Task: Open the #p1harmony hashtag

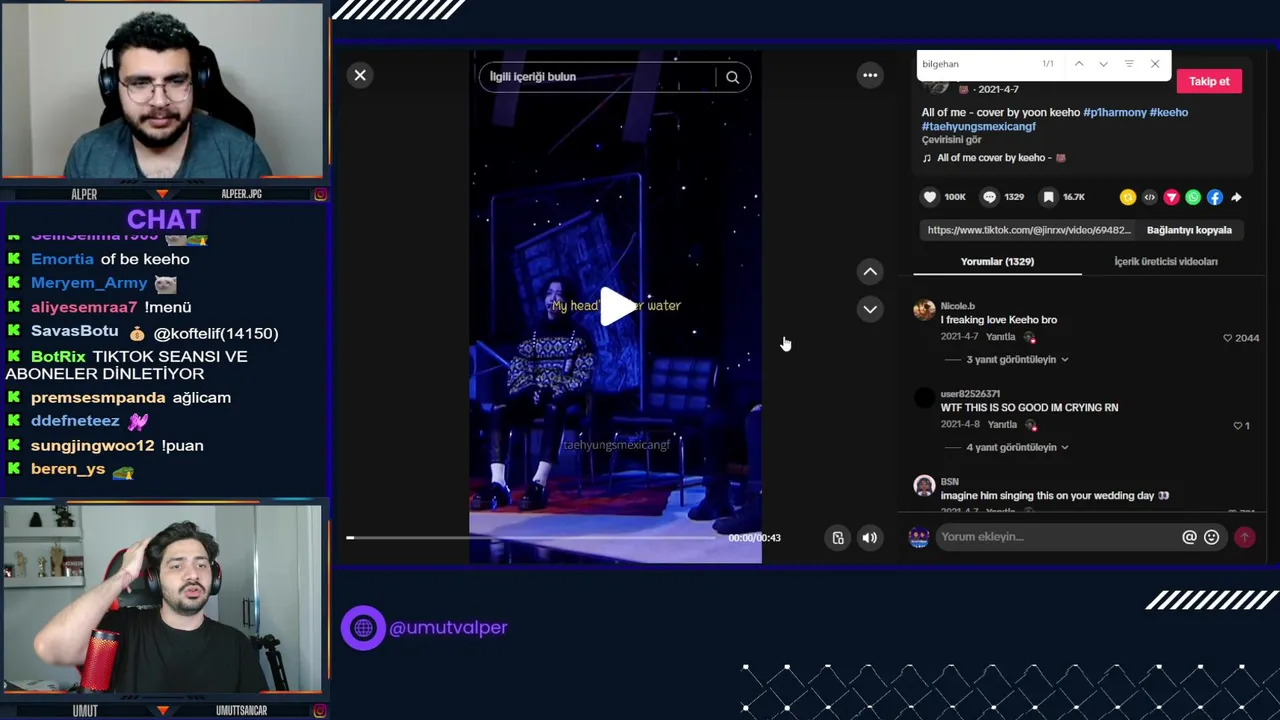Action: 1114,112
